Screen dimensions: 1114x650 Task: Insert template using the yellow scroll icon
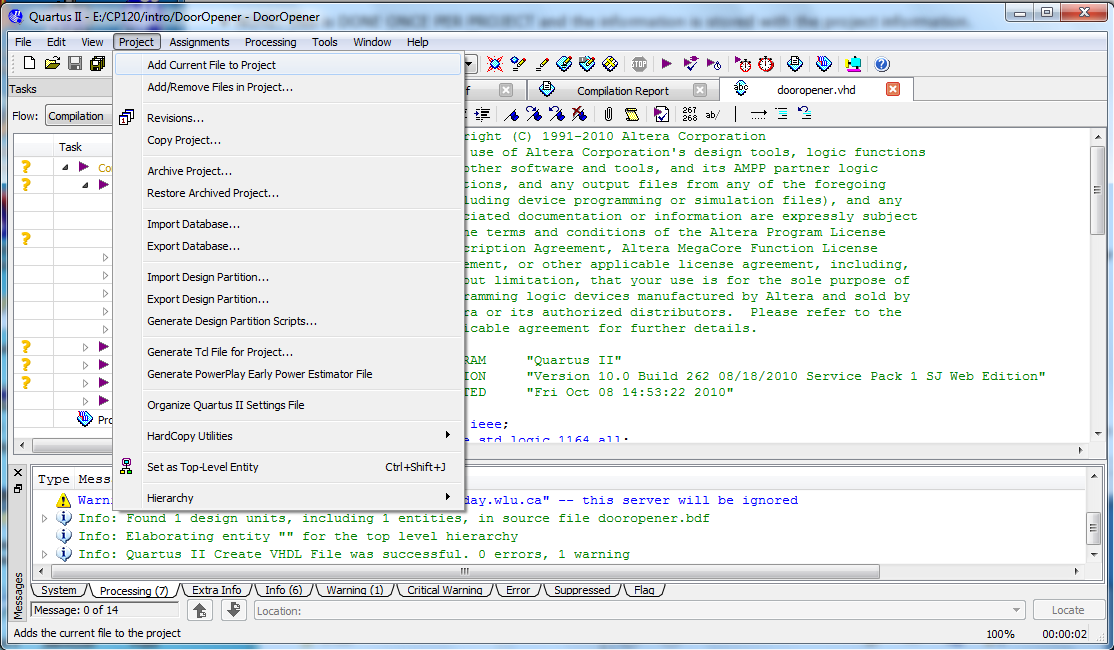[x=632, y=114]
